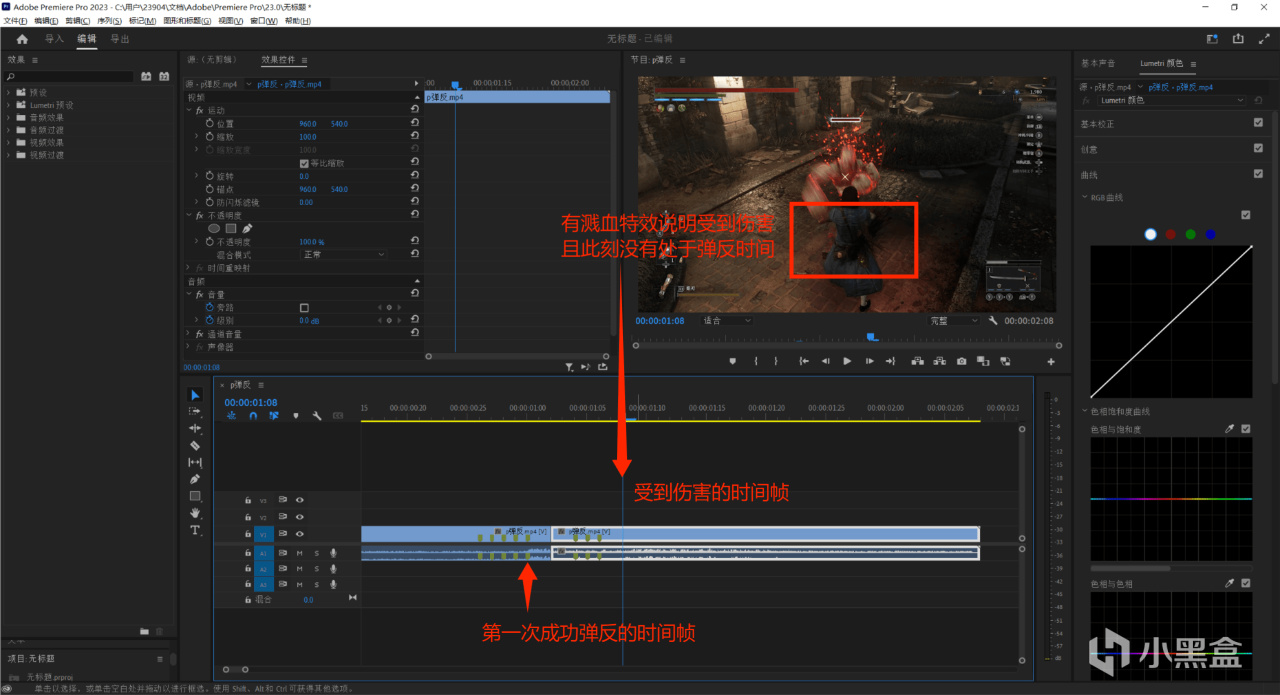Reset the Position parameter
Image resolution: width=1280 pixels, height=695 pixels.
click(x=415, y=123)
